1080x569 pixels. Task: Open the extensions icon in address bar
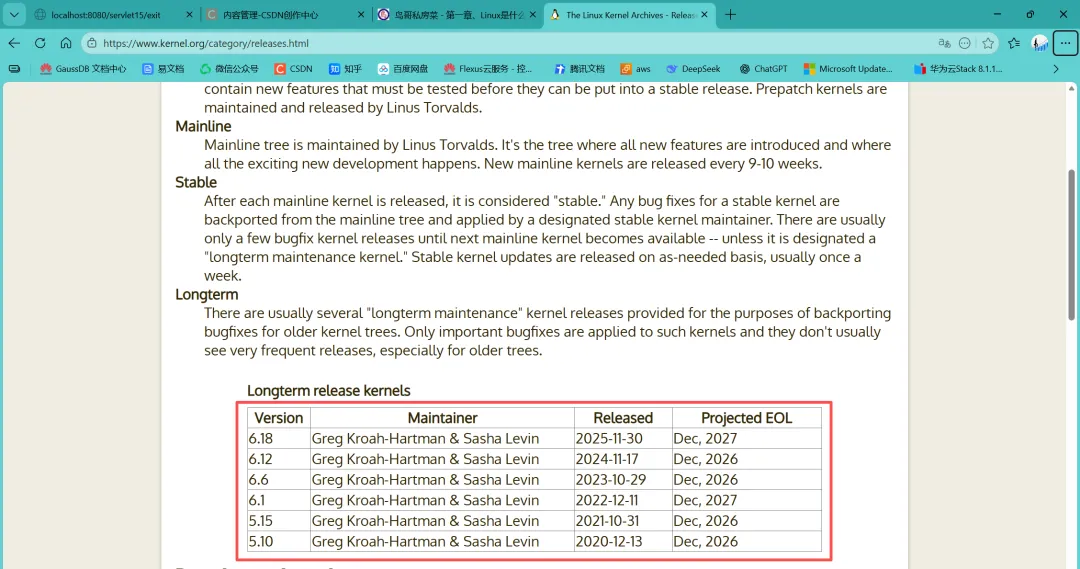[965, 43]
